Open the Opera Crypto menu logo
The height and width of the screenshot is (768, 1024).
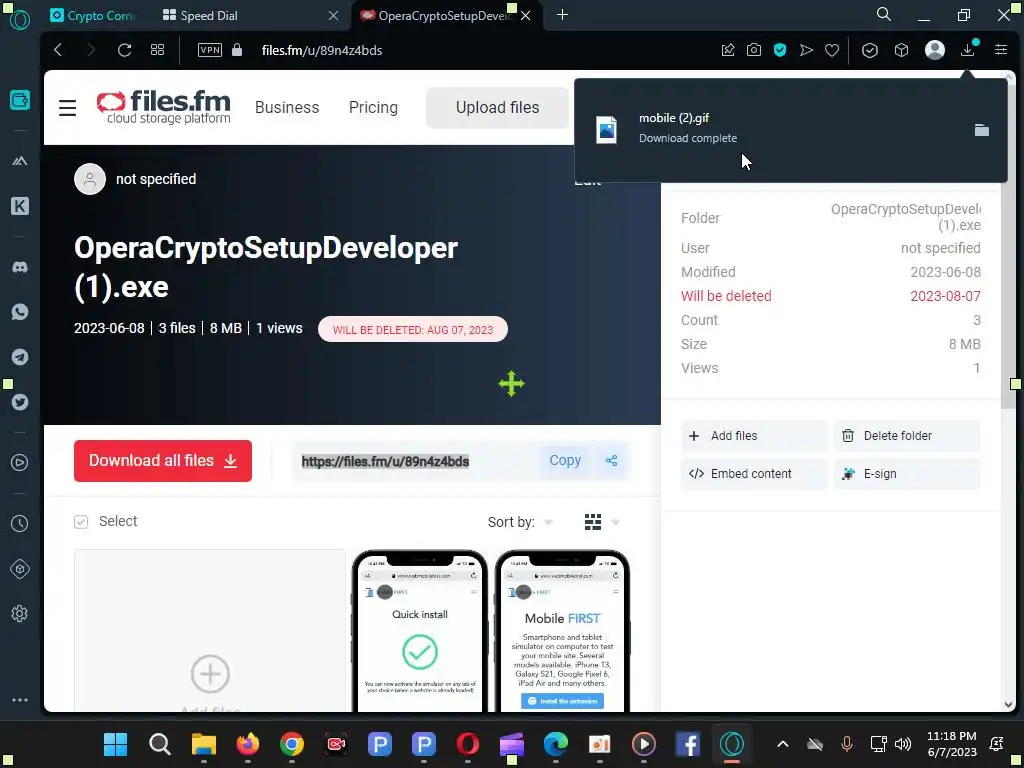click(x=20, y=20)
